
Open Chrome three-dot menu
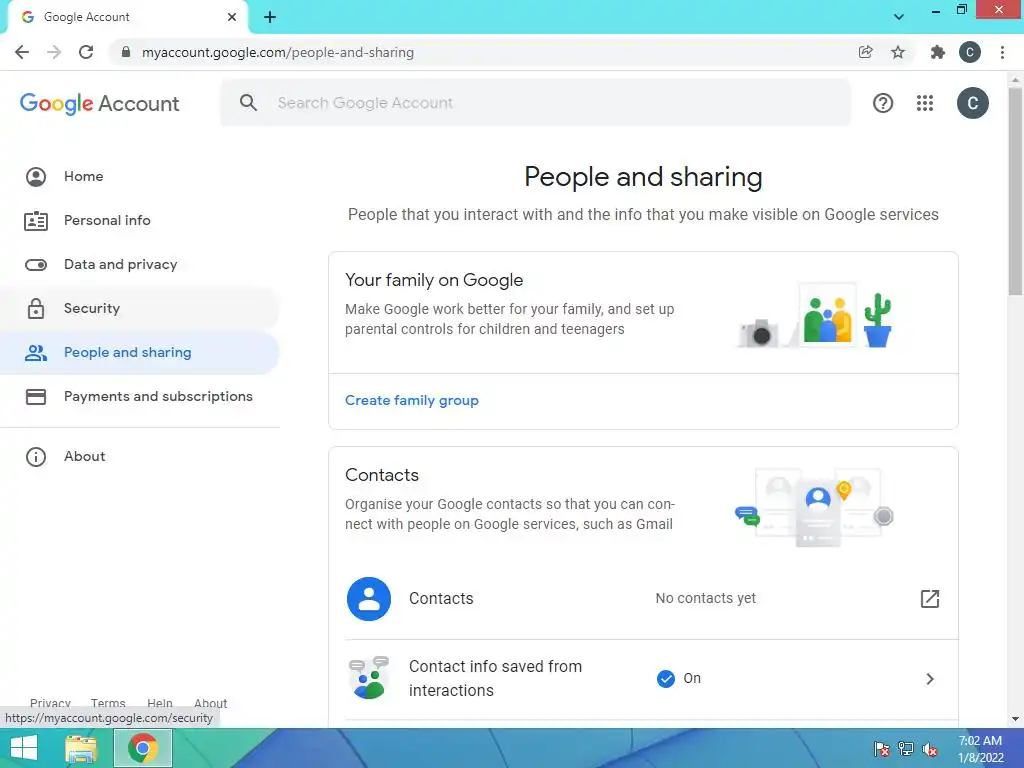point(1002,52)
